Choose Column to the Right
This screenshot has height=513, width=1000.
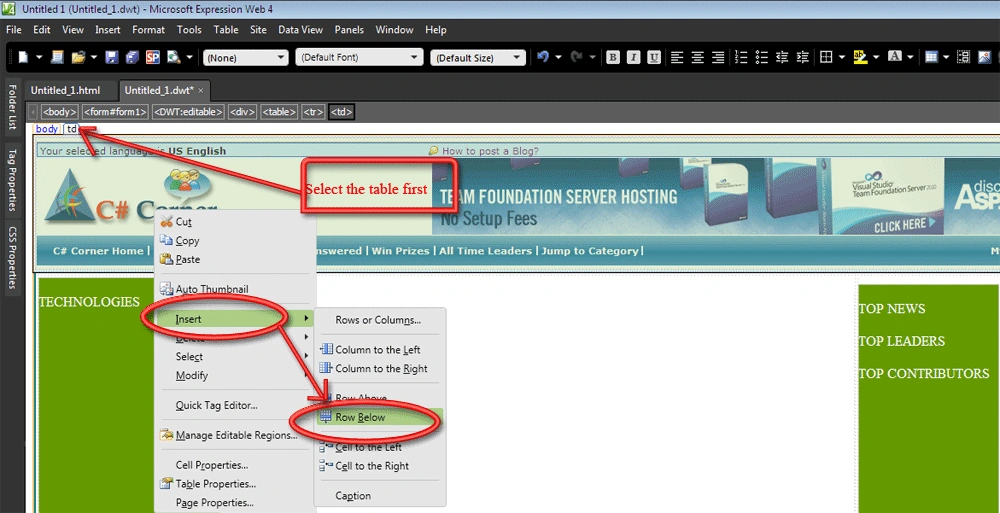click(379, 368)
